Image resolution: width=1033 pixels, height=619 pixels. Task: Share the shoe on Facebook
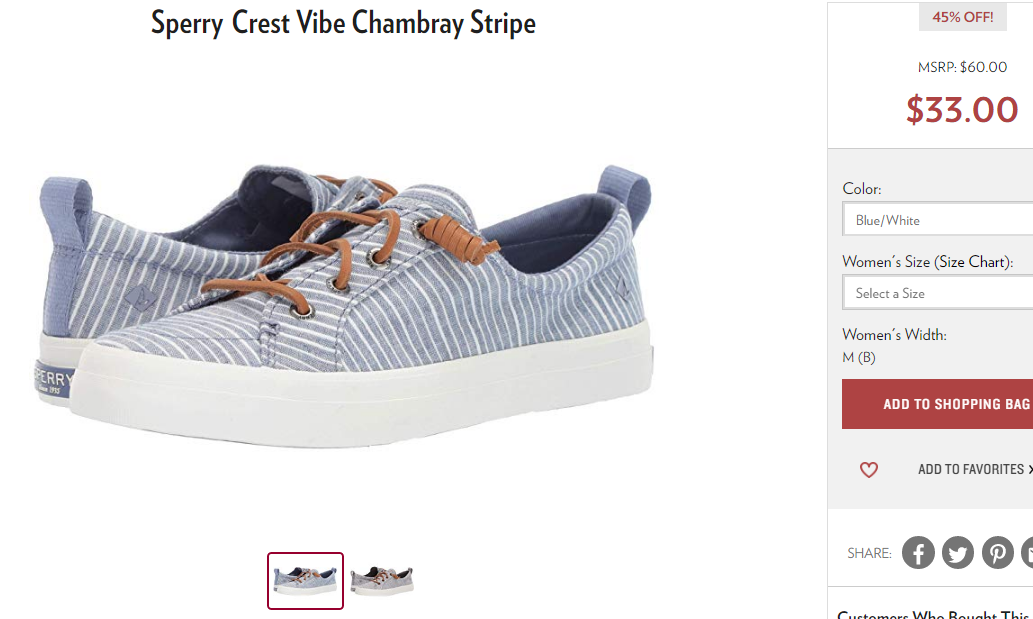(918, 552)
